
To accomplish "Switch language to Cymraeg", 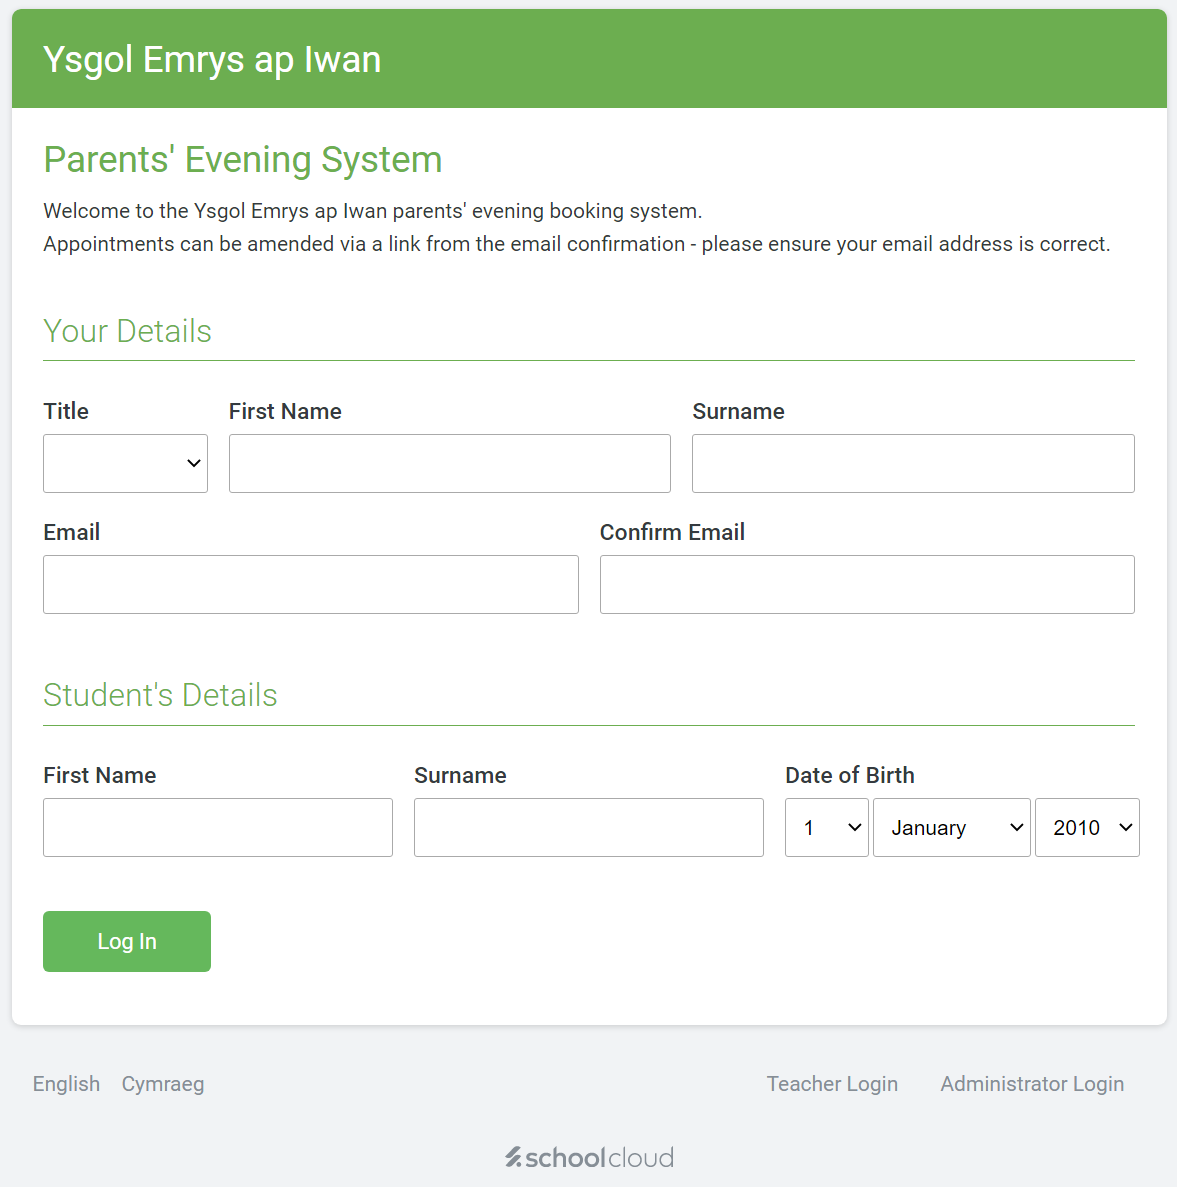I will (x=163, y=1084).
